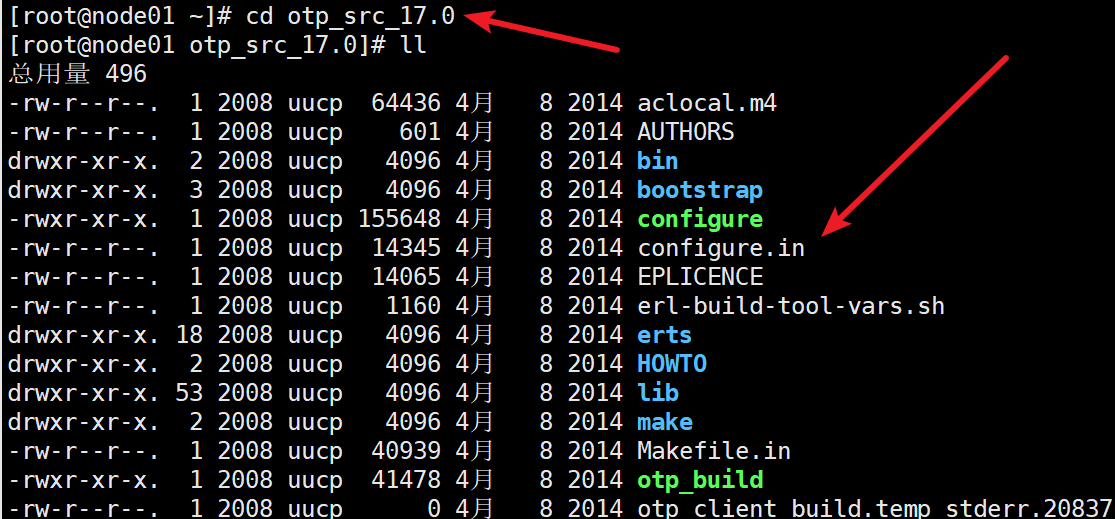Click the '[root@node01 otp_src_17.0]#' prompt
The height and width of the screenshot is (519, 1115).
(196, 46)
